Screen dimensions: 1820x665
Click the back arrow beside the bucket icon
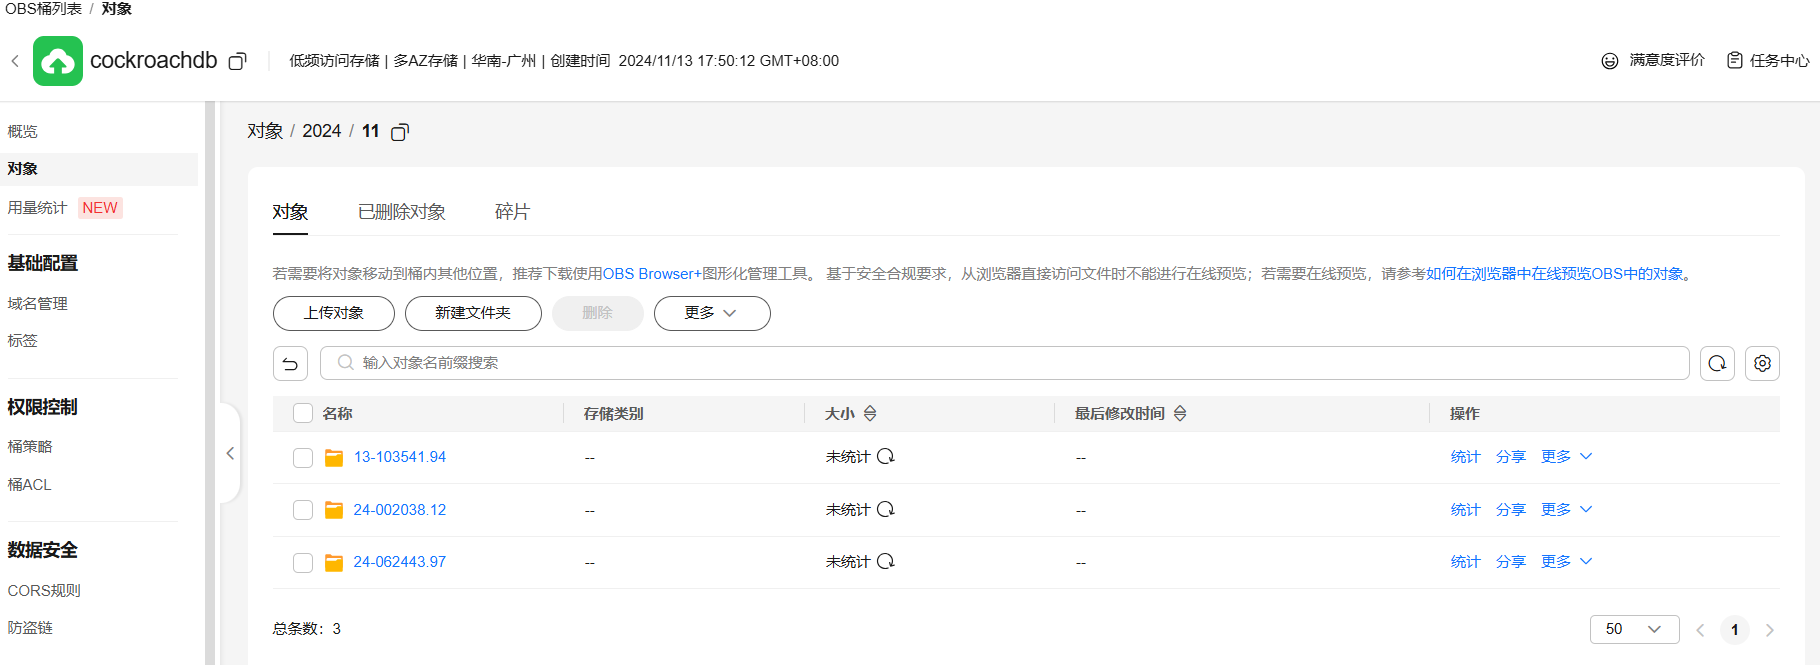coord(15,61)
